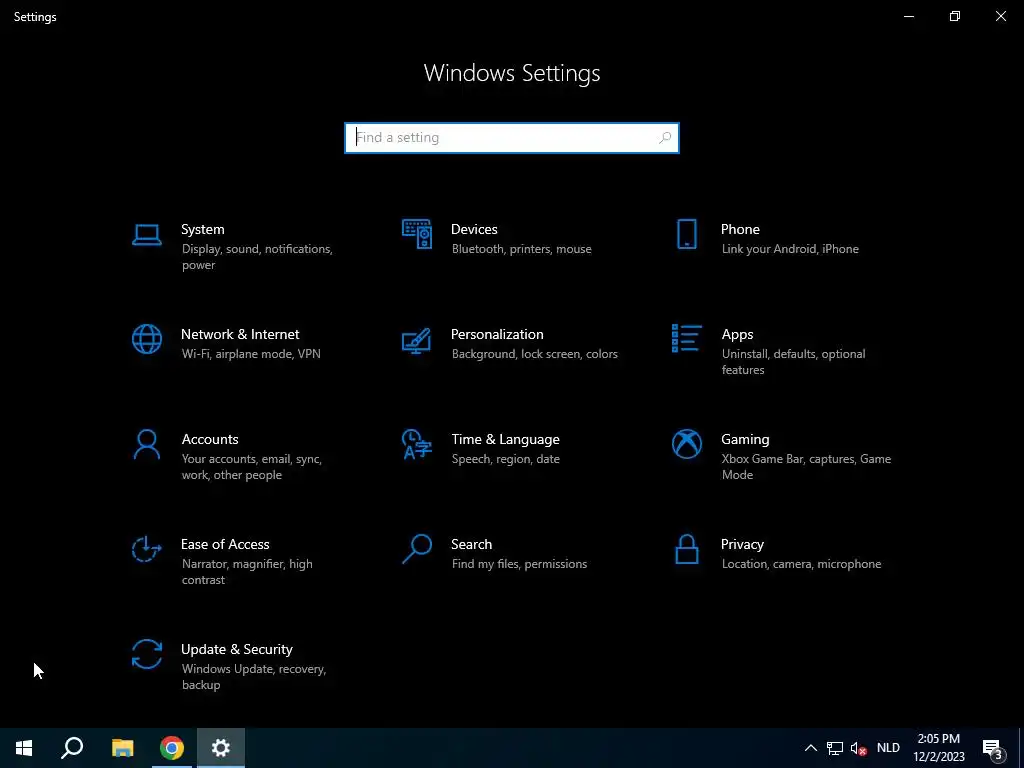Viewport: 1024px width, 768px height.
Task: Show hidden system tray icons
Action: point(810,748)
